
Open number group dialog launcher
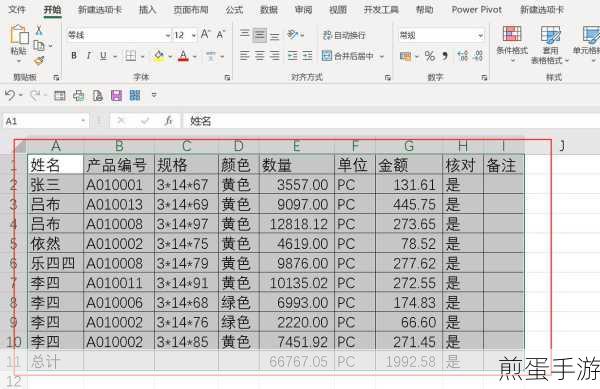point(484,78)
